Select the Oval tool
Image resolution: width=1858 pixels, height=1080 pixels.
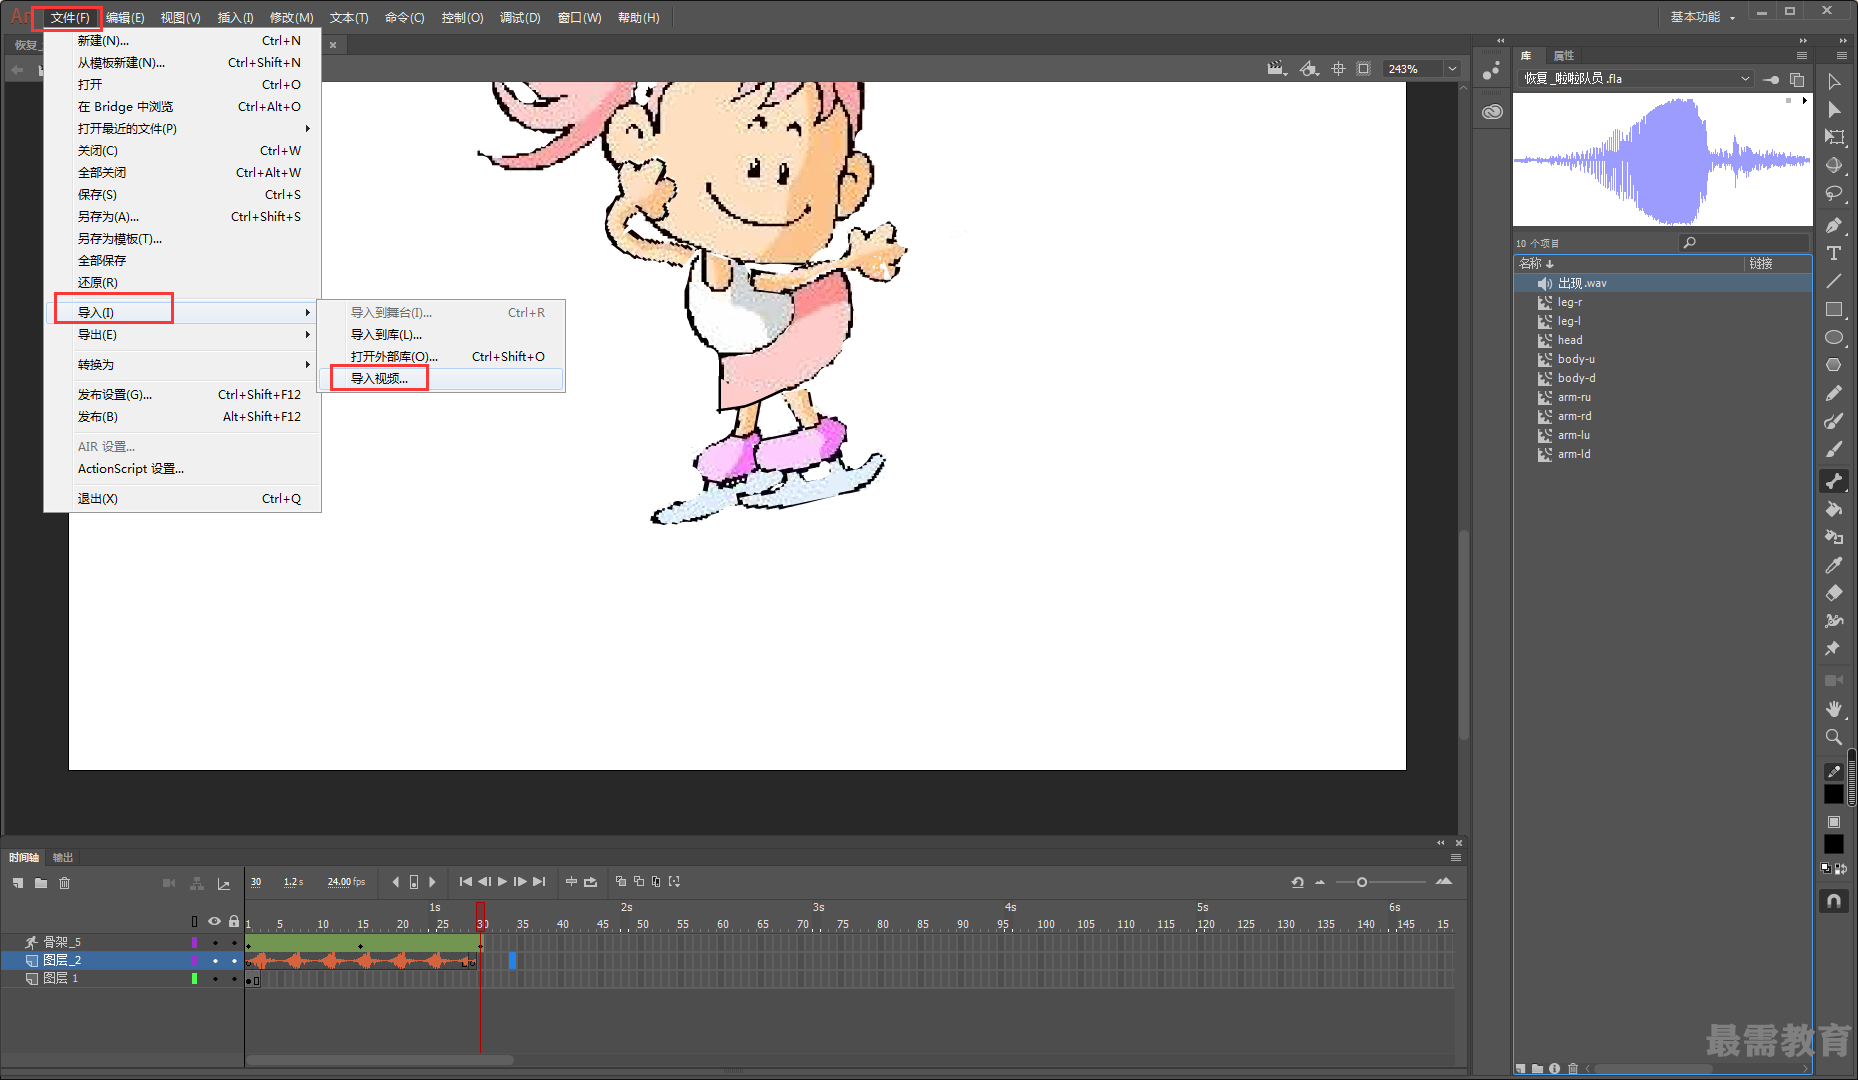pos(1834,337)
